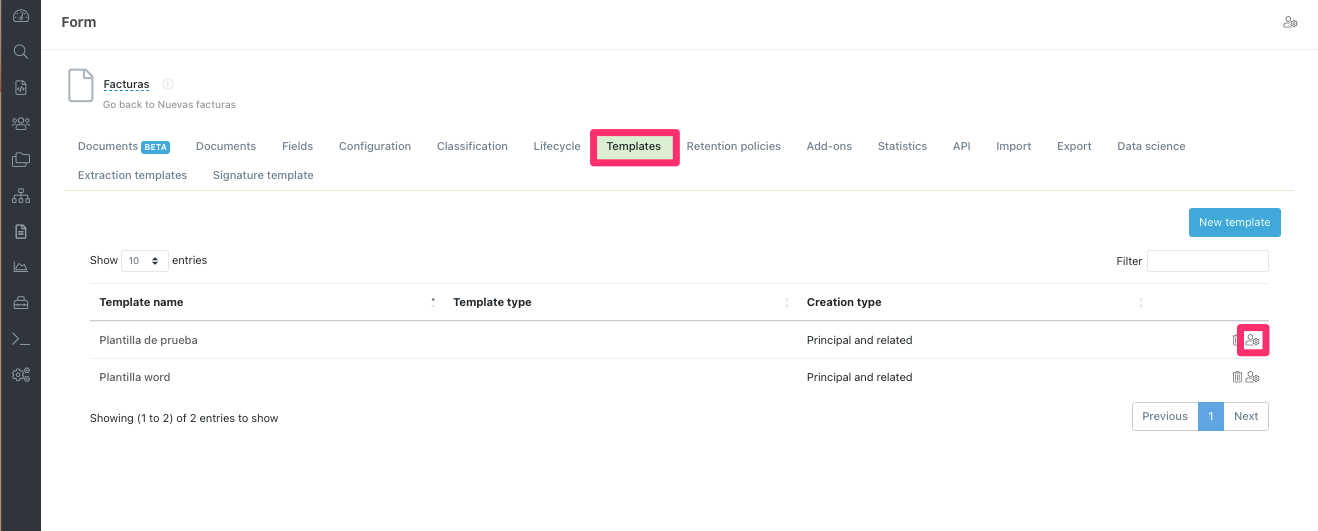Open the users group icon in sidebar
The width and height of the screenshot is (1318, 531).
coord(20,124)
